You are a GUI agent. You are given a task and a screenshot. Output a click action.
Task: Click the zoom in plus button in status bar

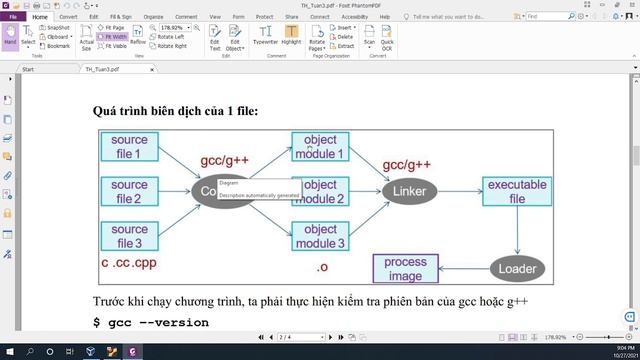629,337
